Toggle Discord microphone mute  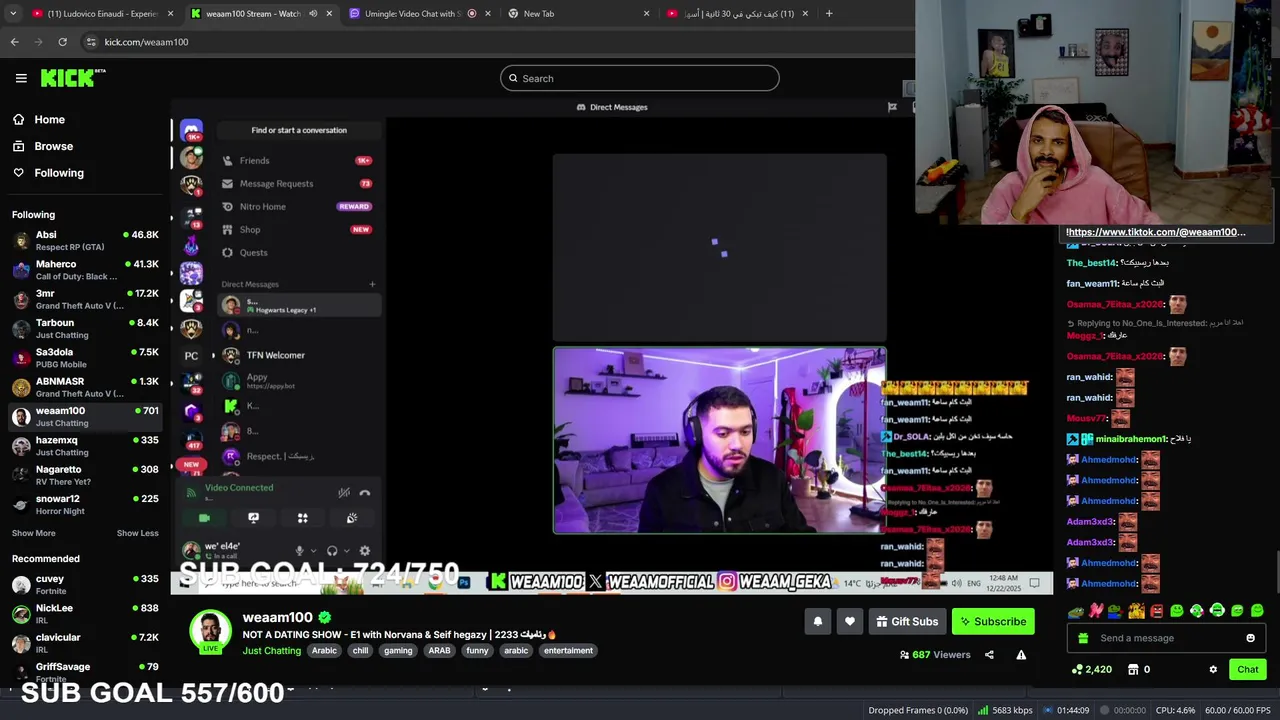click(299, 550)
